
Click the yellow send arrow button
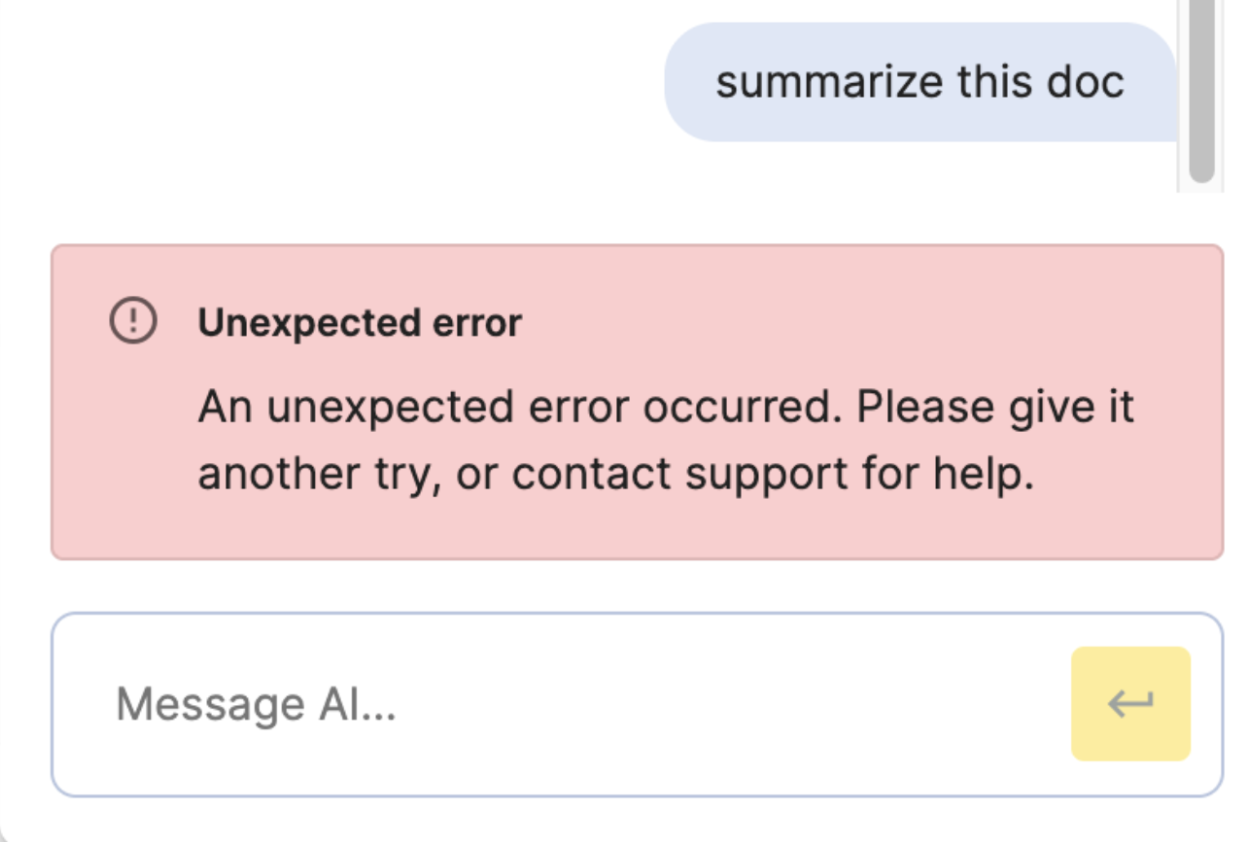[x=1130, y=704]
